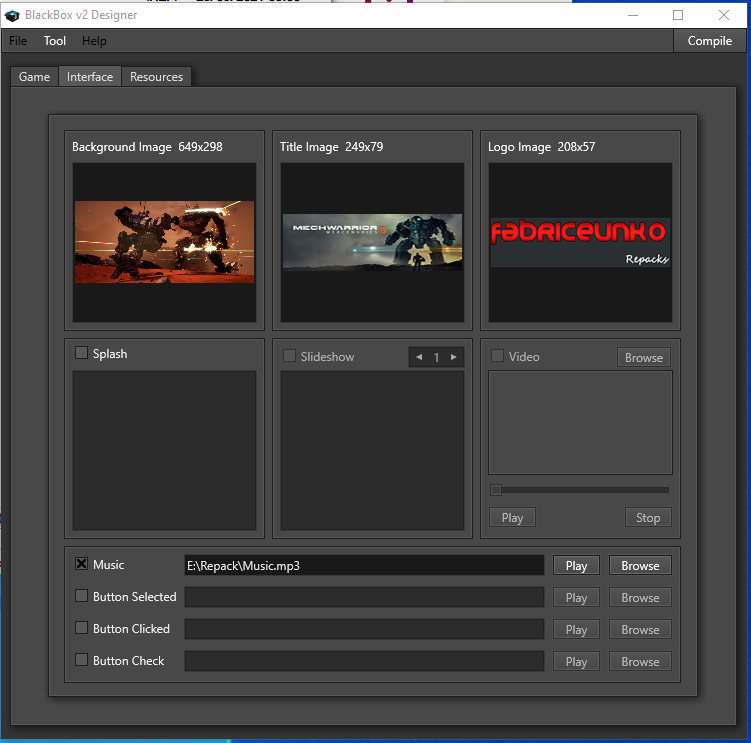Browse for Button Clicked sound
Image resolution: width=751 pixels, height=743 pixels.
(x=640, y=629)
